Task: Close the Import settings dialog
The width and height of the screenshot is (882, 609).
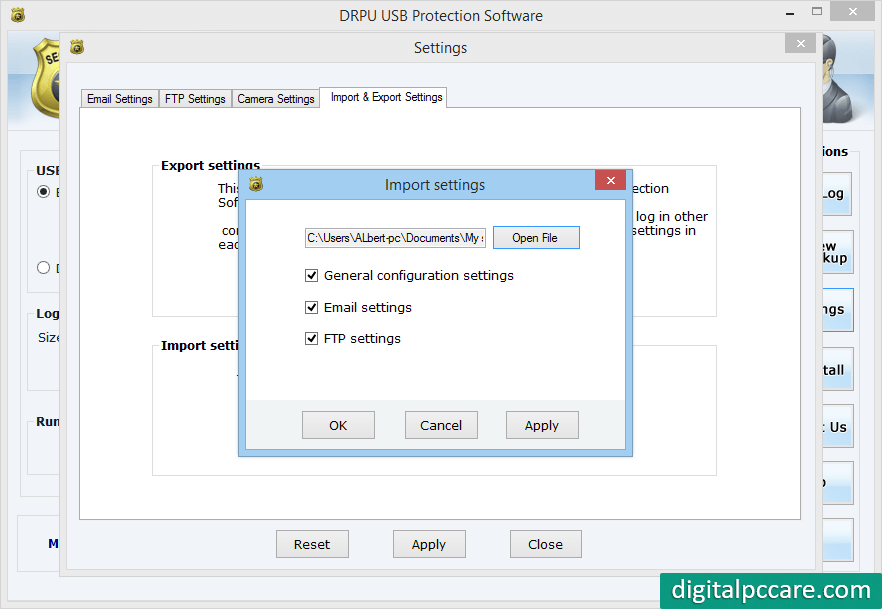Action: [x=610, y=181]
